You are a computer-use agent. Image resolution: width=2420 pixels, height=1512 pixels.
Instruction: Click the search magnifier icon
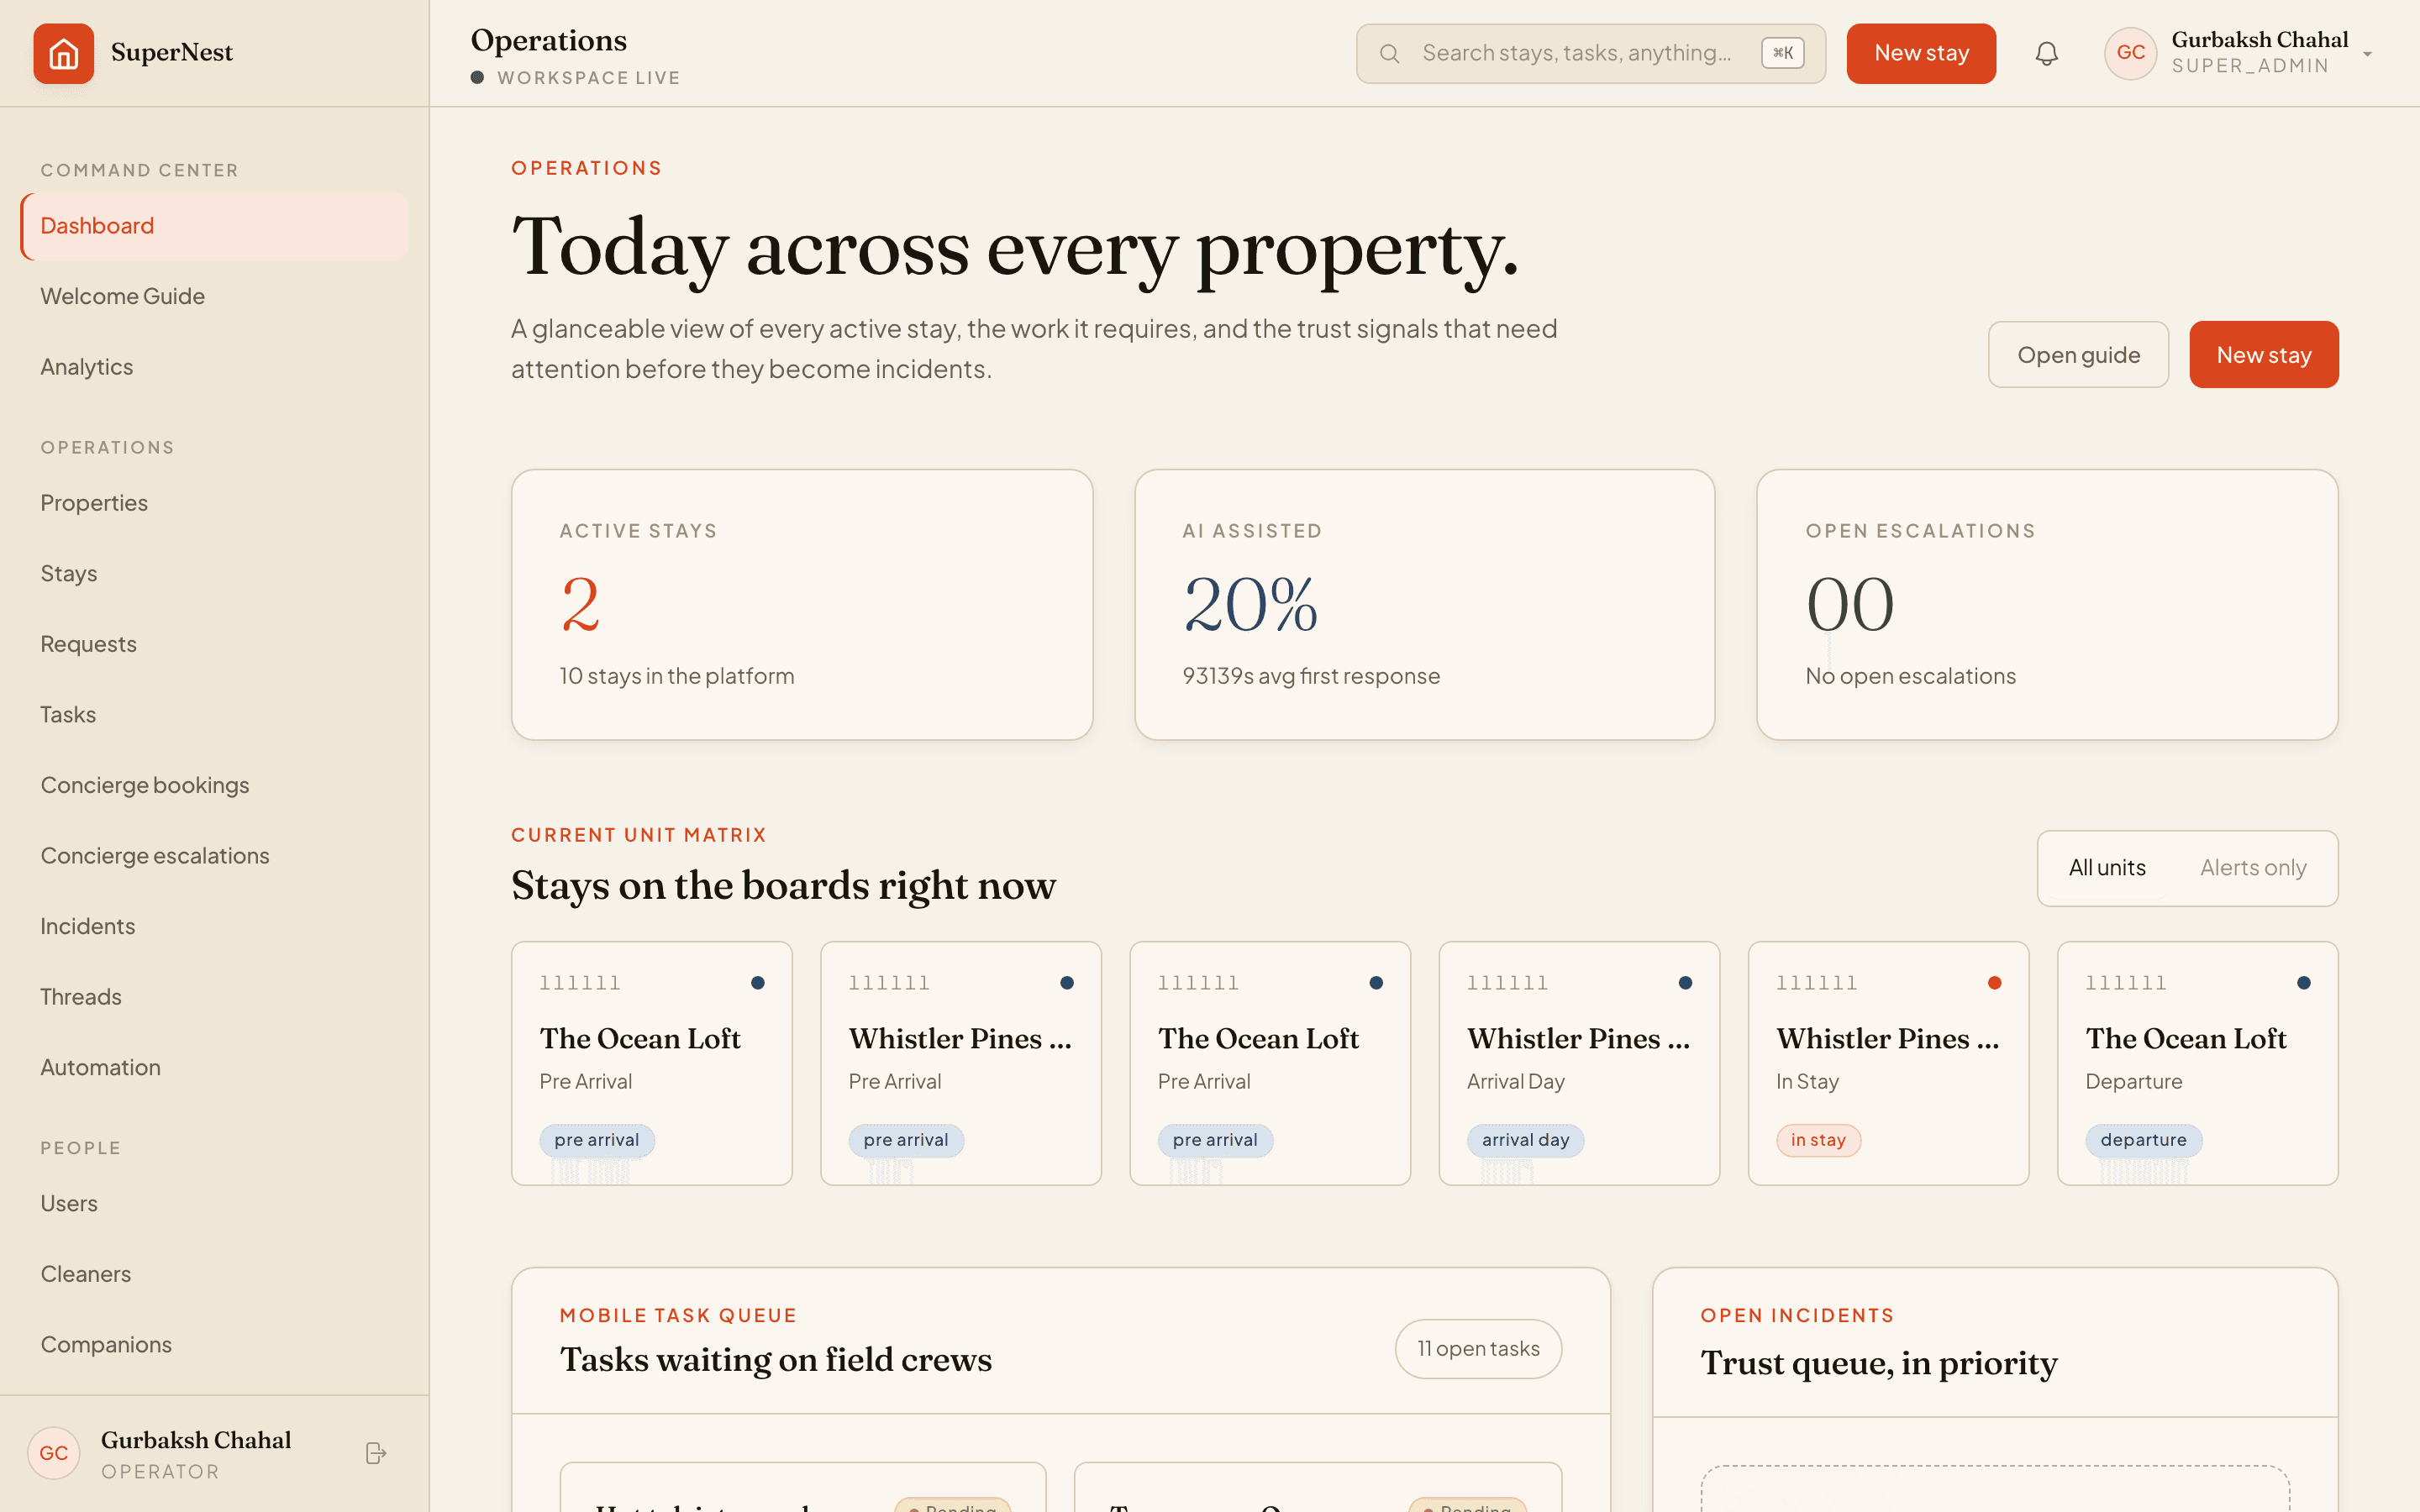pyautogui.click(x=1389, y=53)
